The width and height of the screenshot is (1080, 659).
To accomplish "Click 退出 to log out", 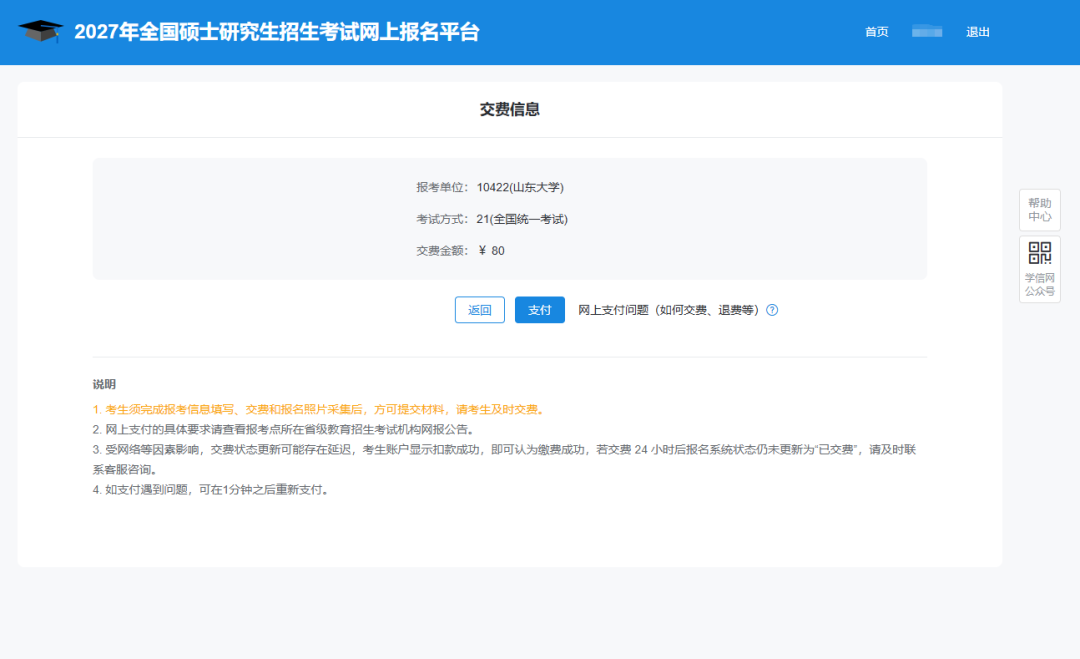I will pos(977,32).
